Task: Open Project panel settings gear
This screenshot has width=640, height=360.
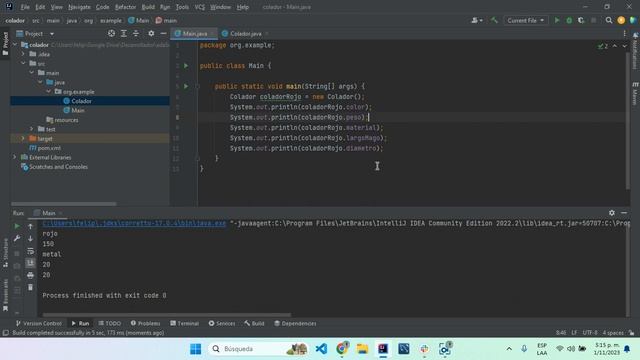Action: coord(151,33)
